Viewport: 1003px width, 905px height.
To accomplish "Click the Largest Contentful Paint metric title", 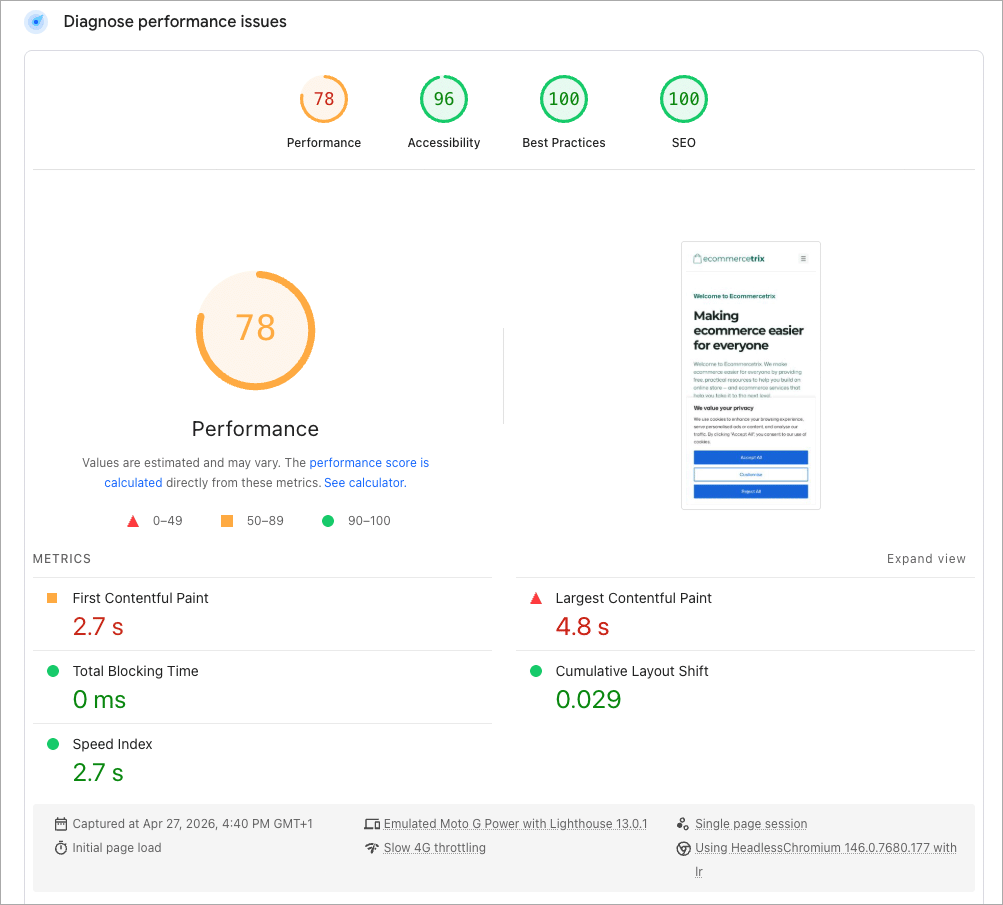I will (633, 598).
